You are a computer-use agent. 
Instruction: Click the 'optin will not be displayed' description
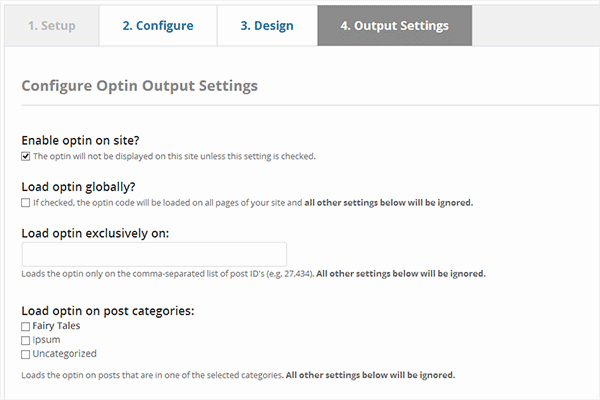[x=174, y=156]
